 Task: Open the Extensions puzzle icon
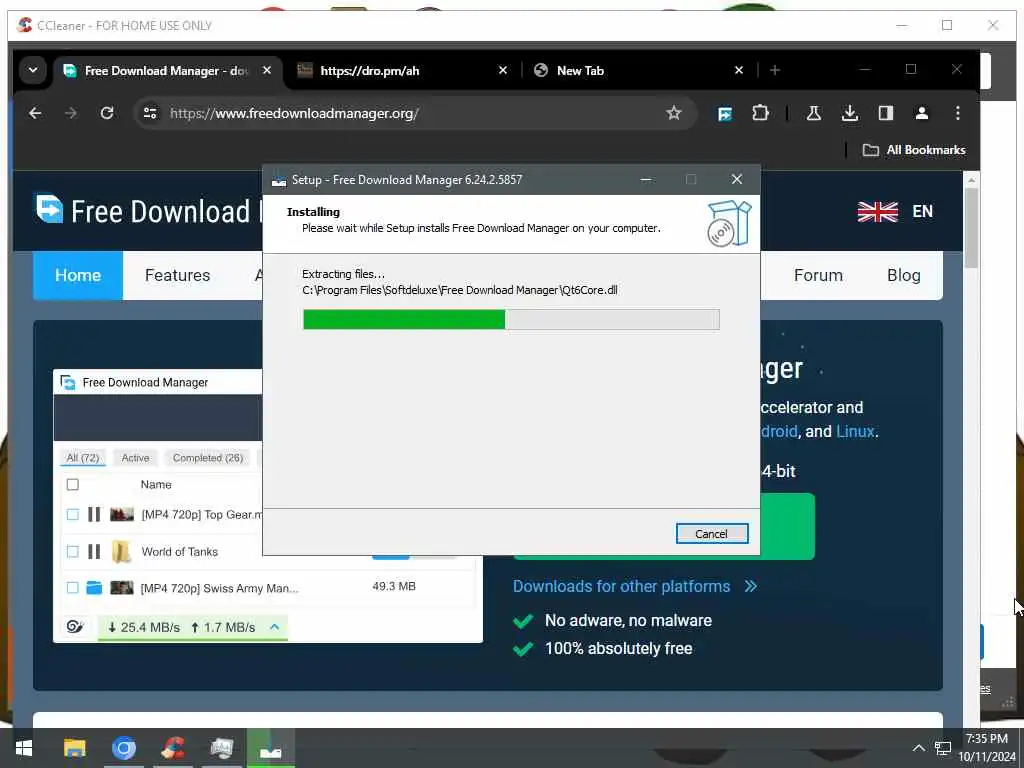pos(760,113)
